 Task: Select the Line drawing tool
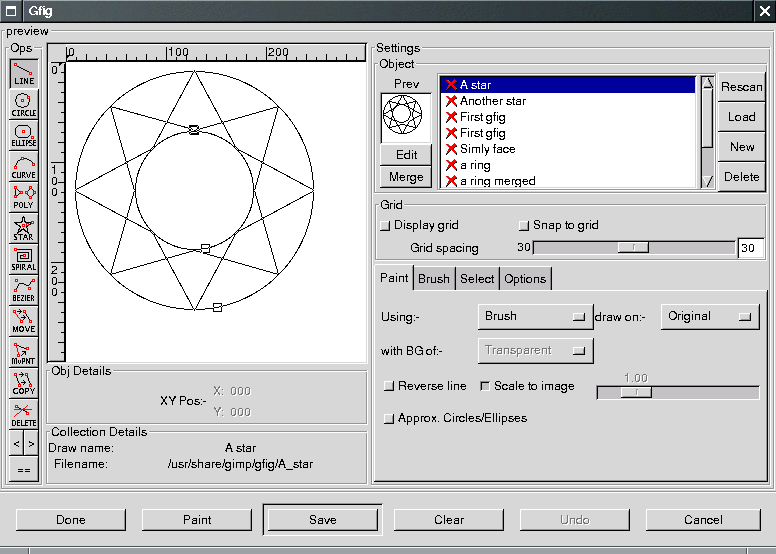tap(24, 73)
